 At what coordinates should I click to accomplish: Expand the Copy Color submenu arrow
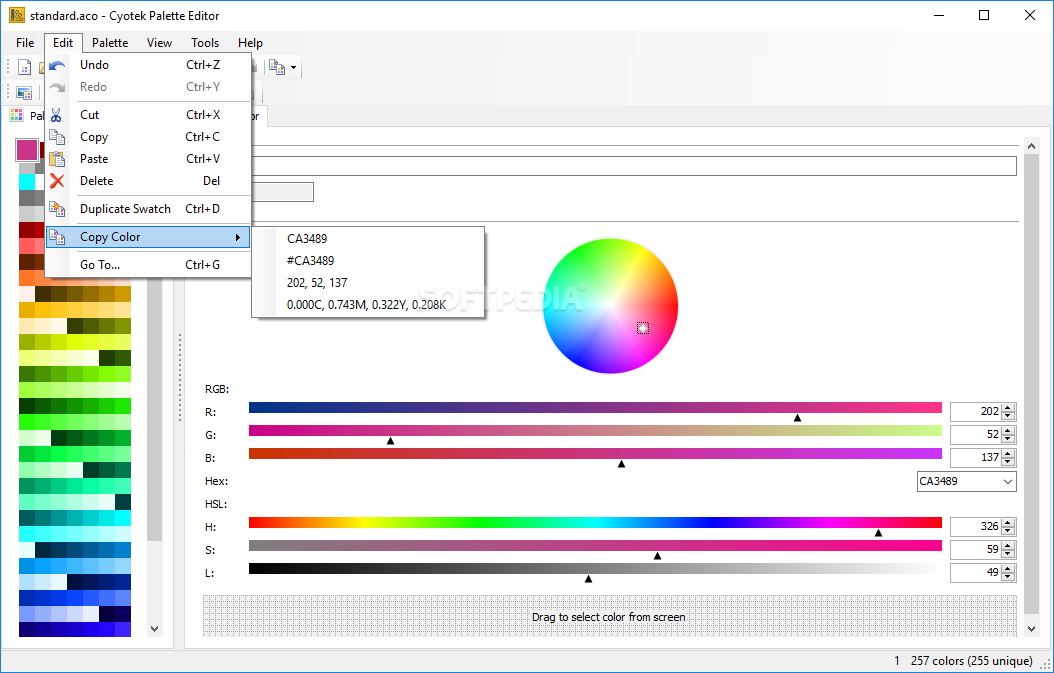[237, 237]
